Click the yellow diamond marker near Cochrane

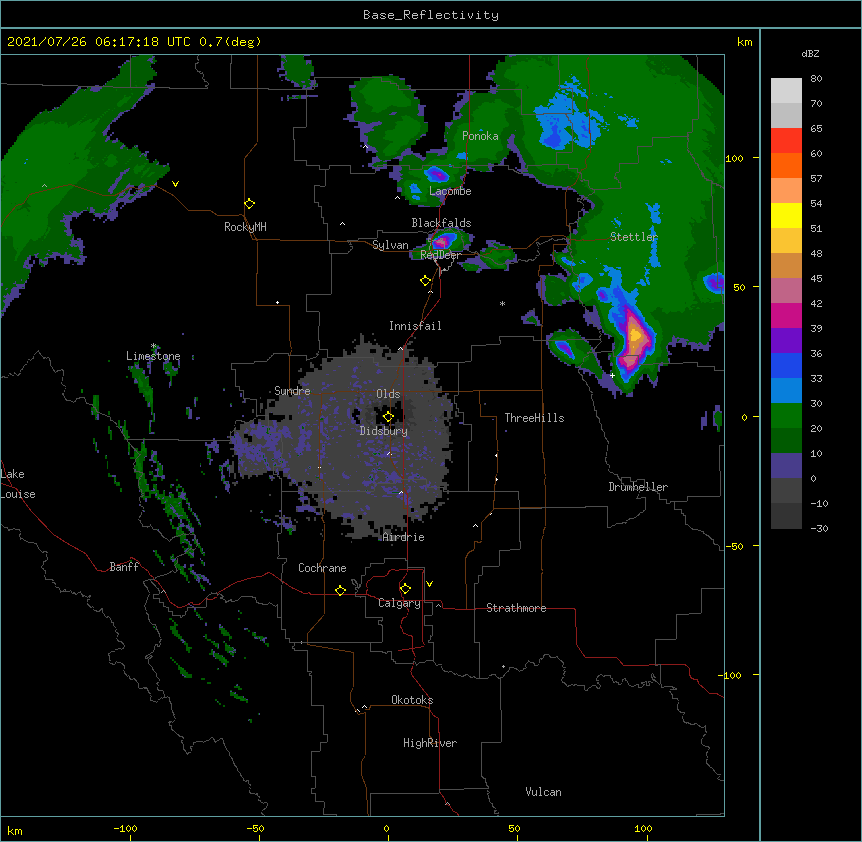click(340, 590)
